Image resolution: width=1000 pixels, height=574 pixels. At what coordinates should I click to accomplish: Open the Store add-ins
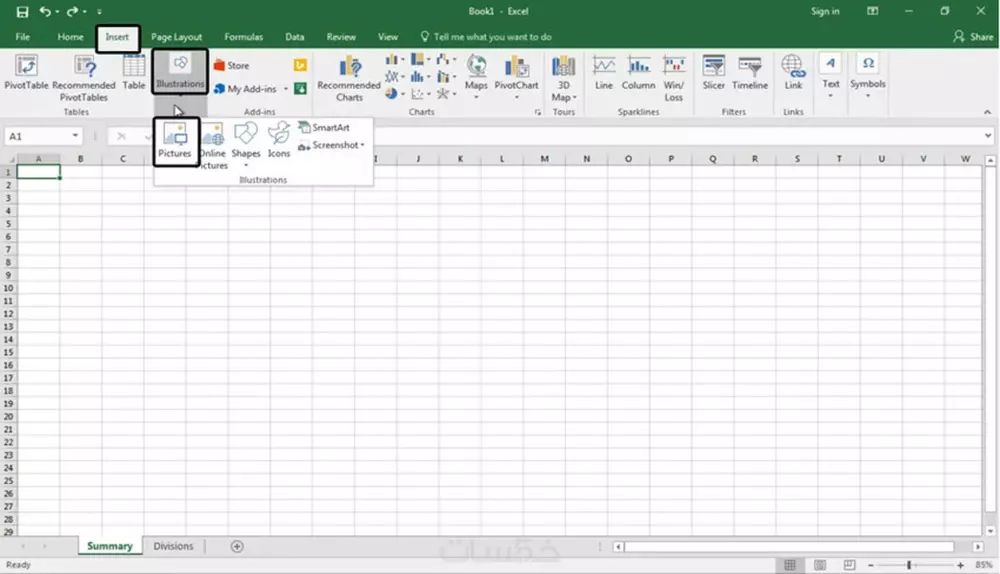point(232,66)
